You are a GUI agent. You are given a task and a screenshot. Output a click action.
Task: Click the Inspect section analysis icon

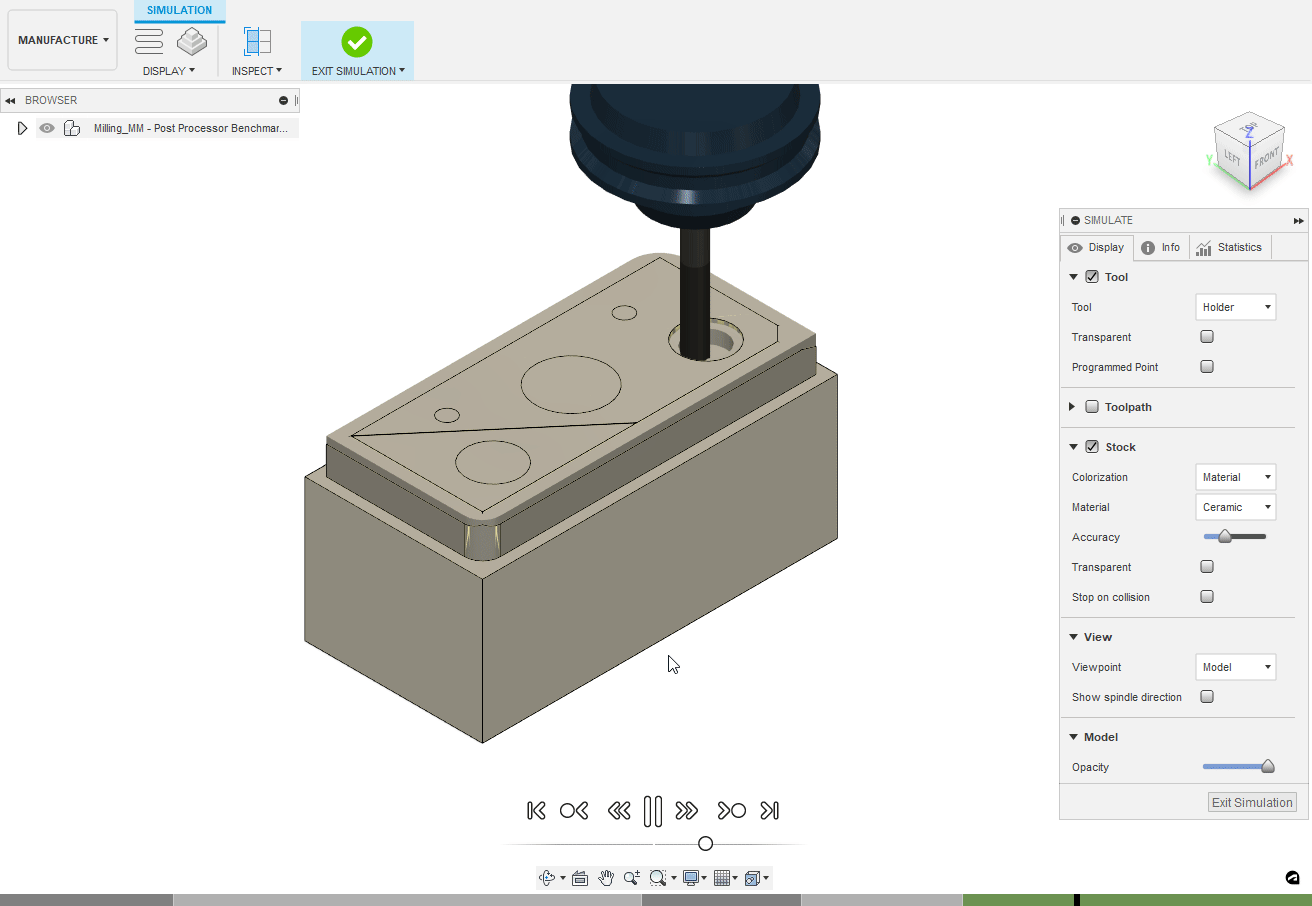point(257,41)
